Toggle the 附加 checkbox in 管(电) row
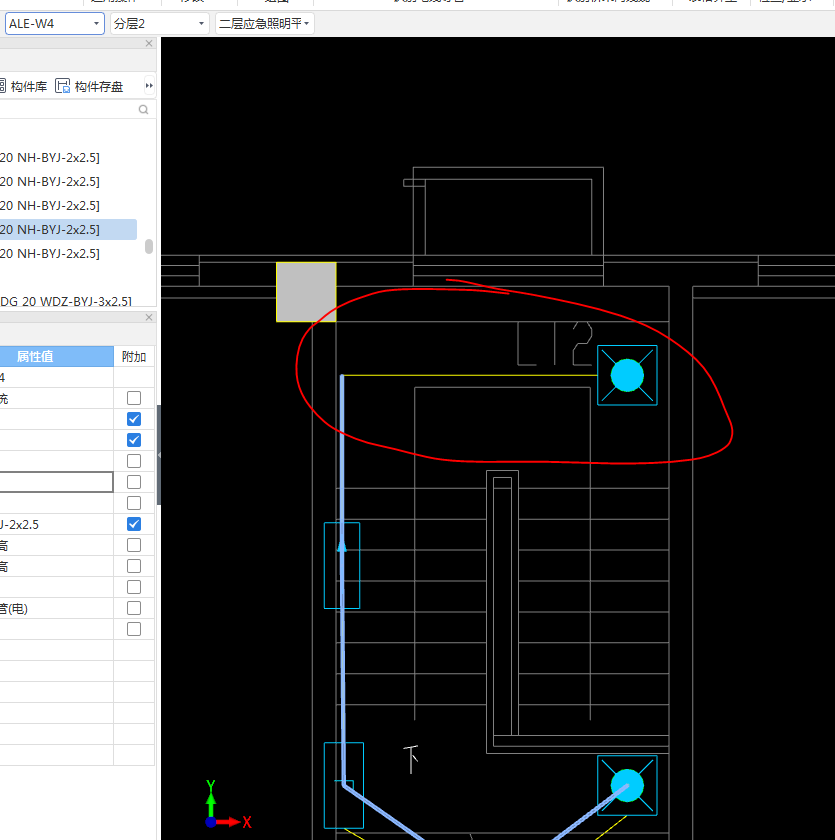 click(134, 608)
